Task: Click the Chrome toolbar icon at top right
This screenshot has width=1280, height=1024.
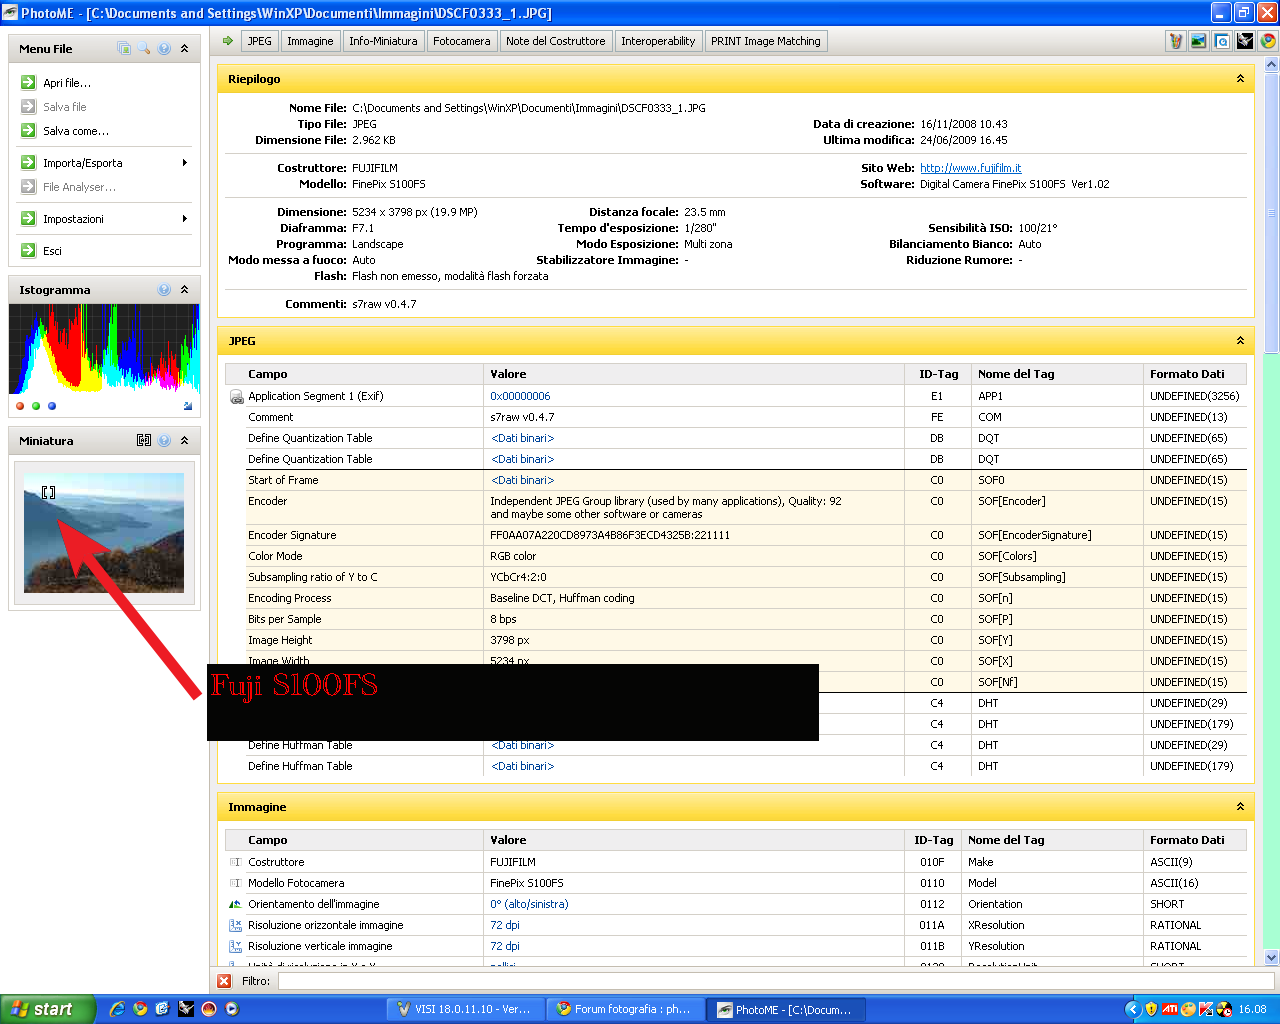Action: click(x=1268, y=41)
